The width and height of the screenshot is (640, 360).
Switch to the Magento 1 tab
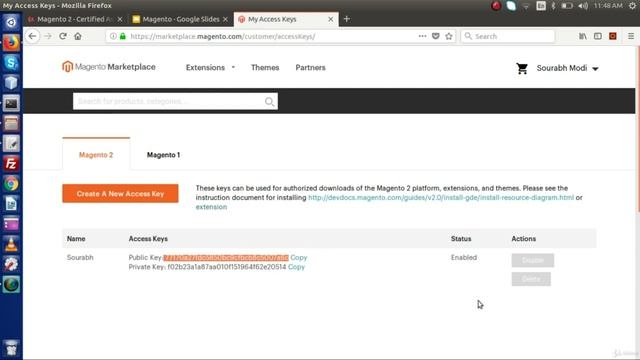click(163, 155)
